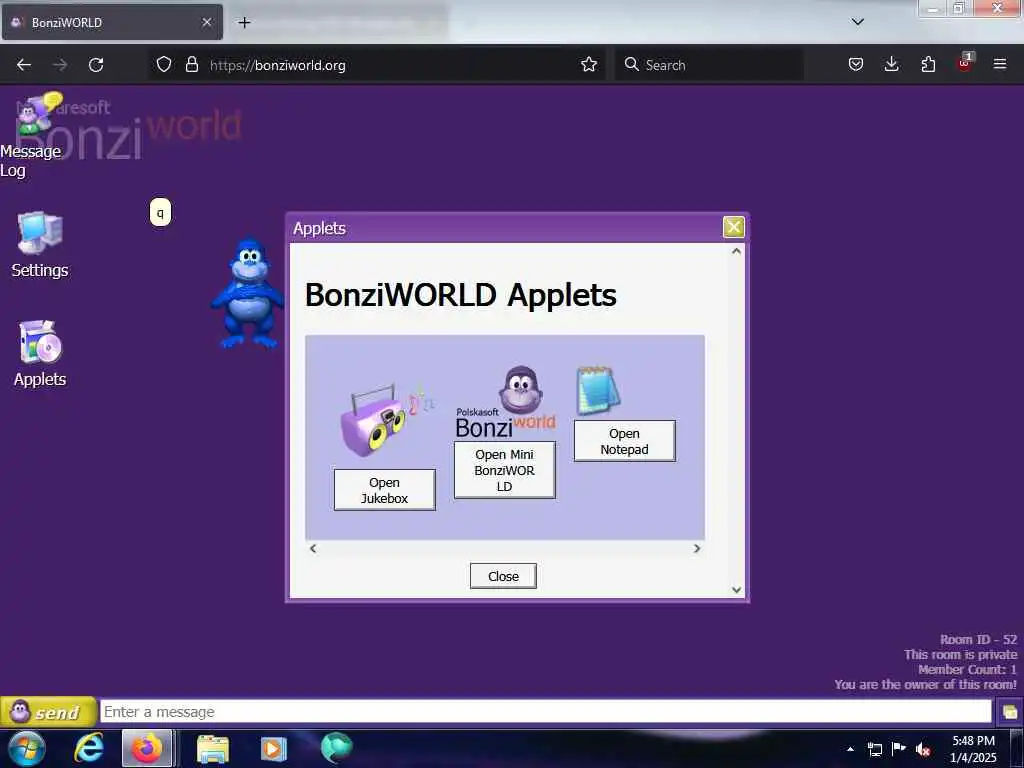The height and width of the screenshot is (768, 1024).
Task: Focus the Enter a message field
Action: pos(546,712)
